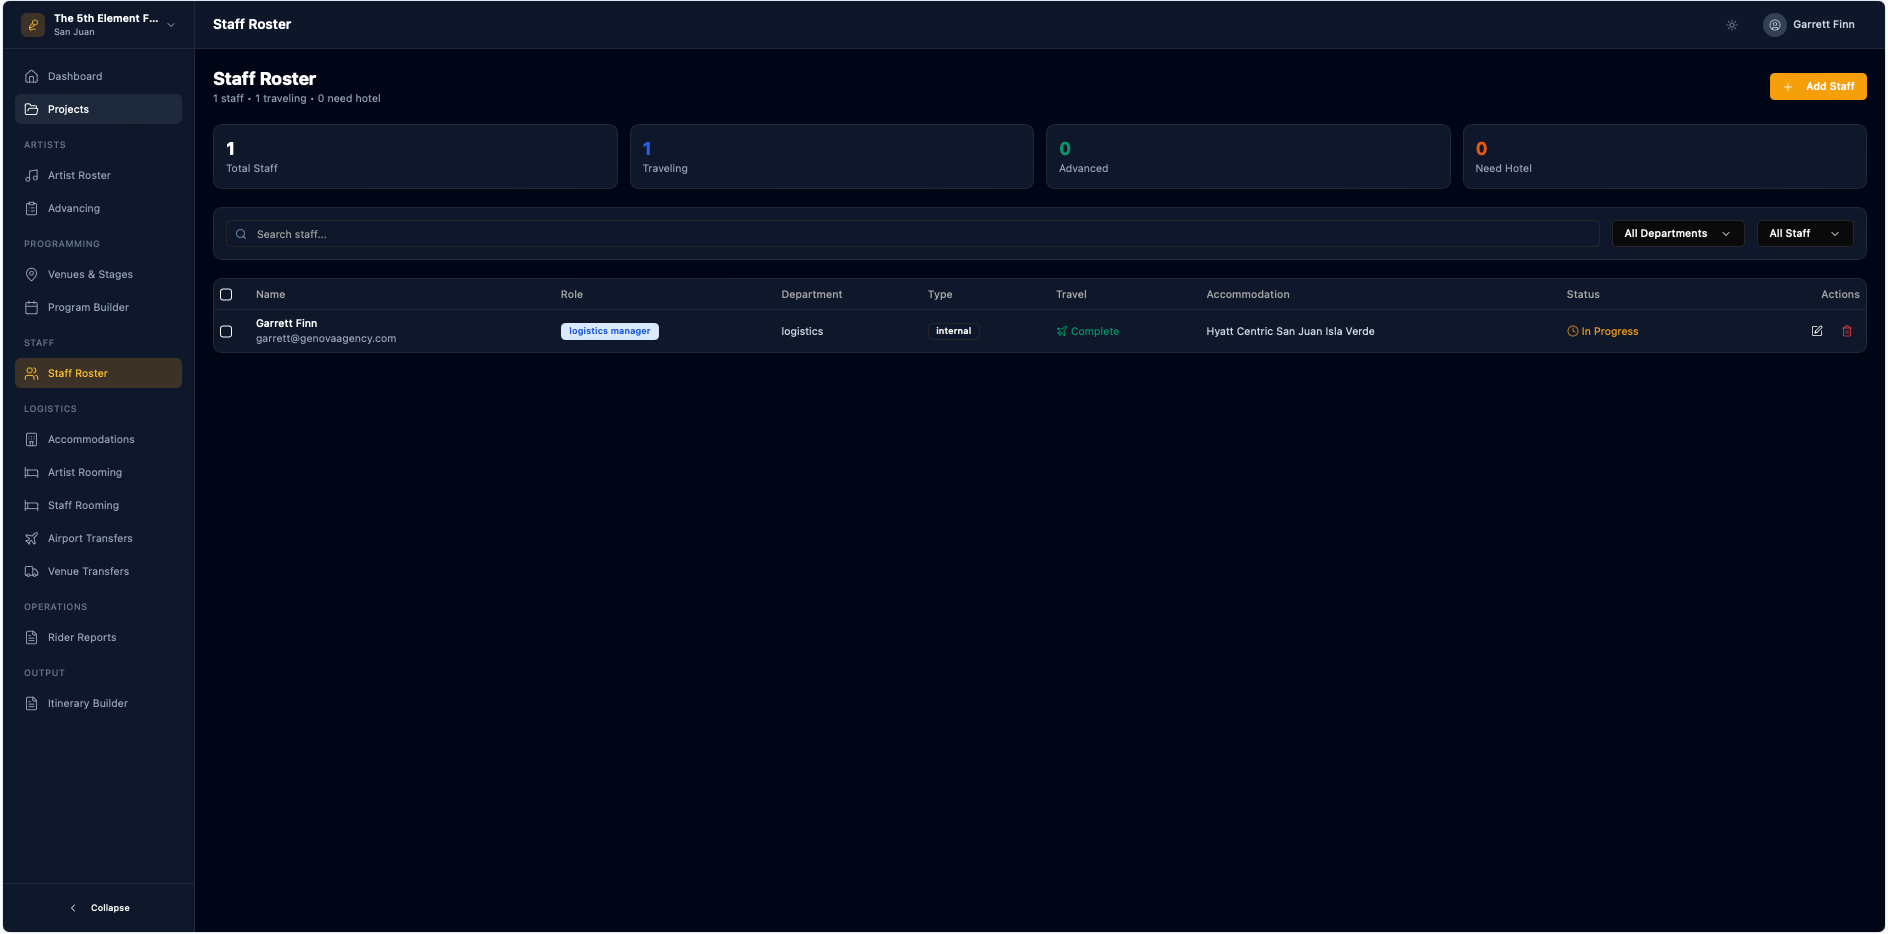Open the All Staff filter dropdown
Viewport: 1888px width, 934px height.
1804,234
